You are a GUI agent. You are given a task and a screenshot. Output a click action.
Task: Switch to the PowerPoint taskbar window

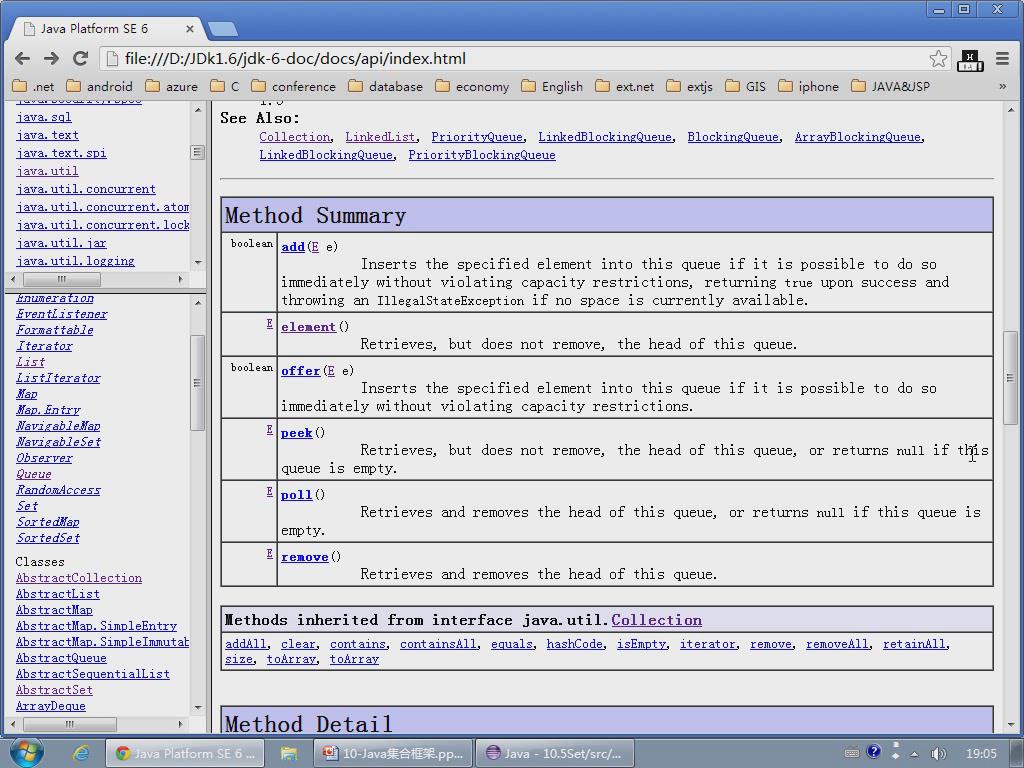pos(392,753)
